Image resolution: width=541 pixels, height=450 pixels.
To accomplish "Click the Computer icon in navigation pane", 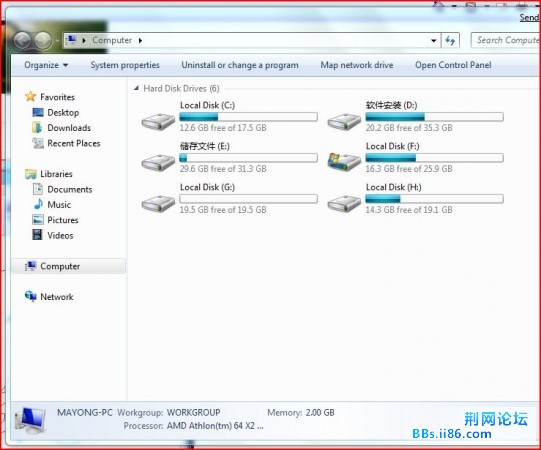I will pyautogui.click(x=31, y=266).
